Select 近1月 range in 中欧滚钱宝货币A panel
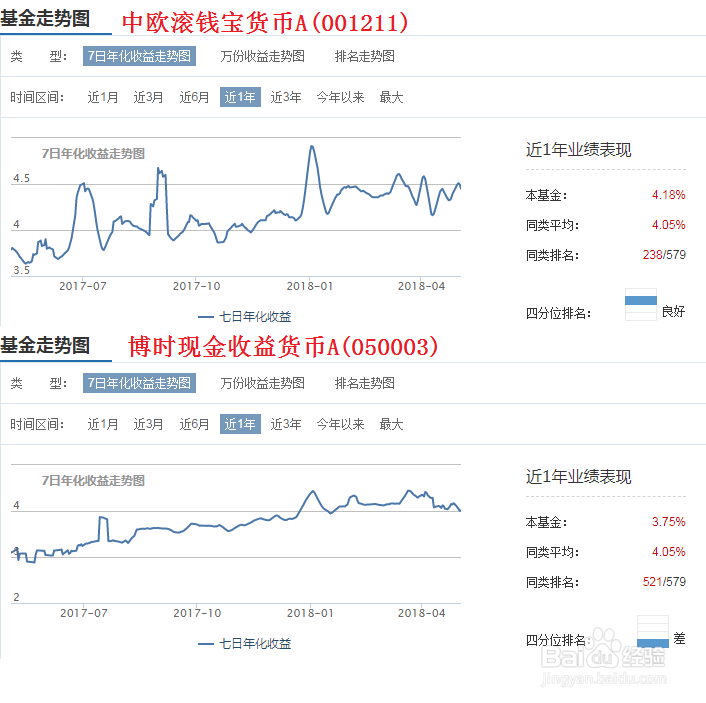Viewport: 706px width, 703px height. tap(103, 97)
